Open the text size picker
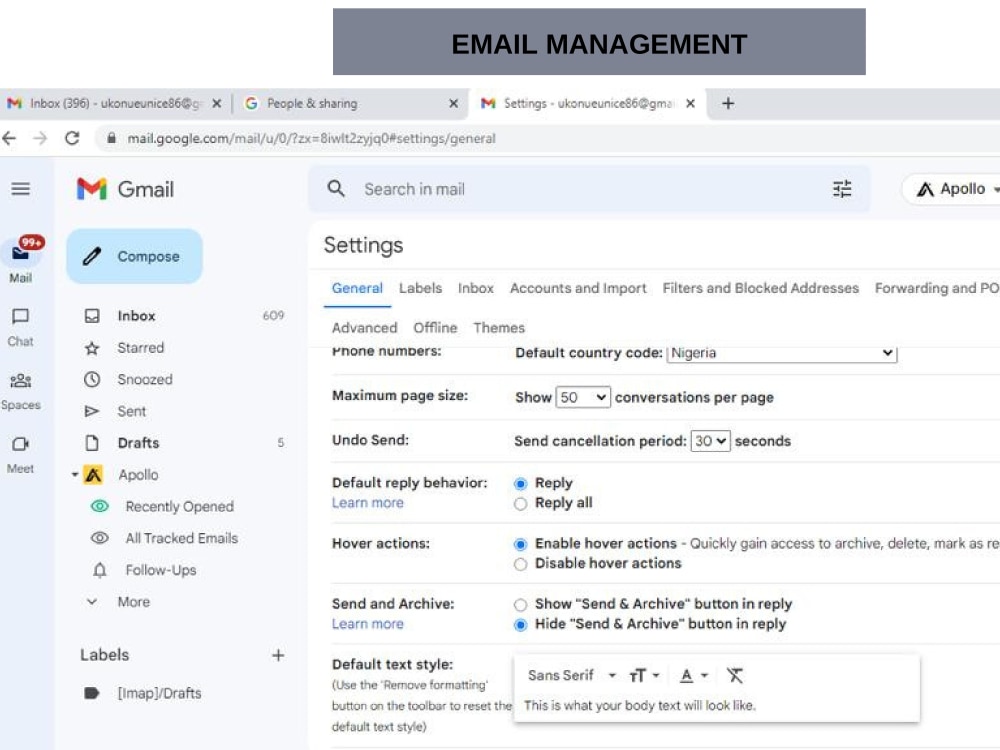This screenshot has height=750, width=1000. click(x=644, y=675)
